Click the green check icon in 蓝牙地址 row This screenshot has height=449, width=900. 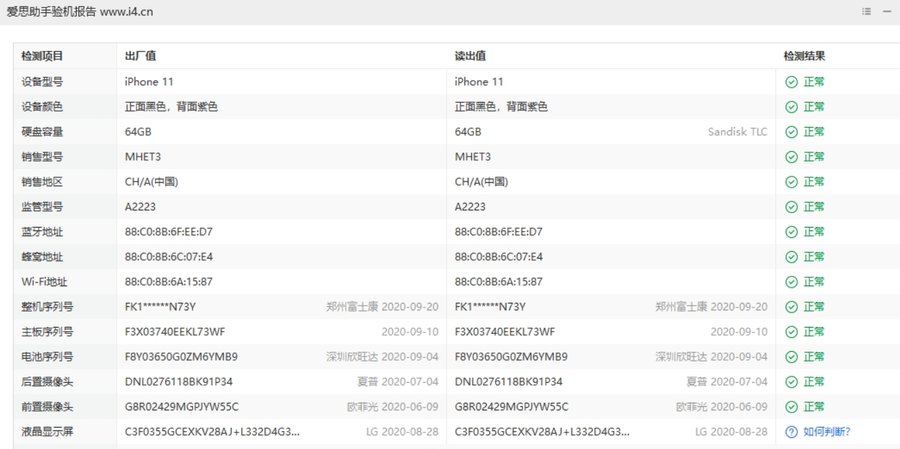[x=792, y=232]
